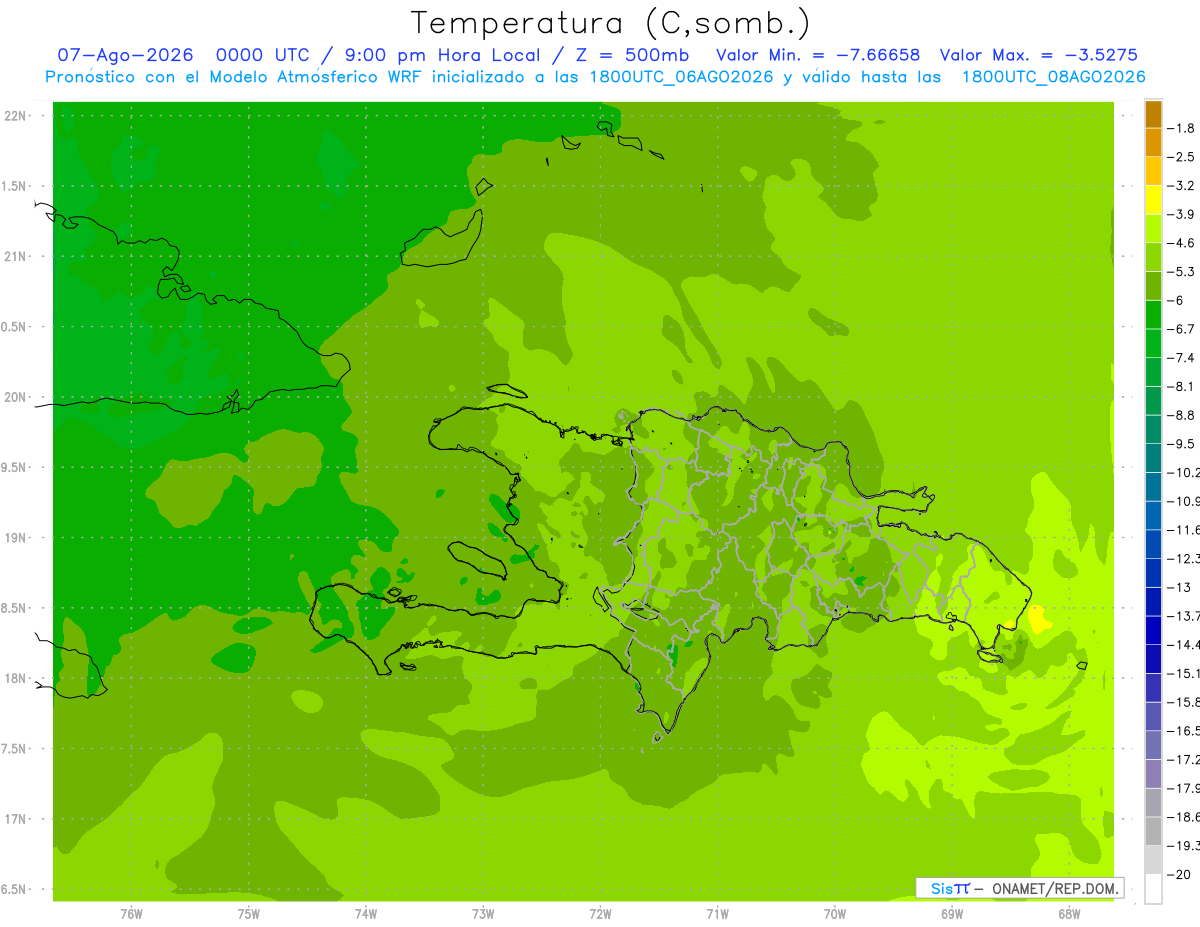Pick the blue swatch between -13 and -13.7
Screen dimensions: 1200x927
click(1153, 601)
